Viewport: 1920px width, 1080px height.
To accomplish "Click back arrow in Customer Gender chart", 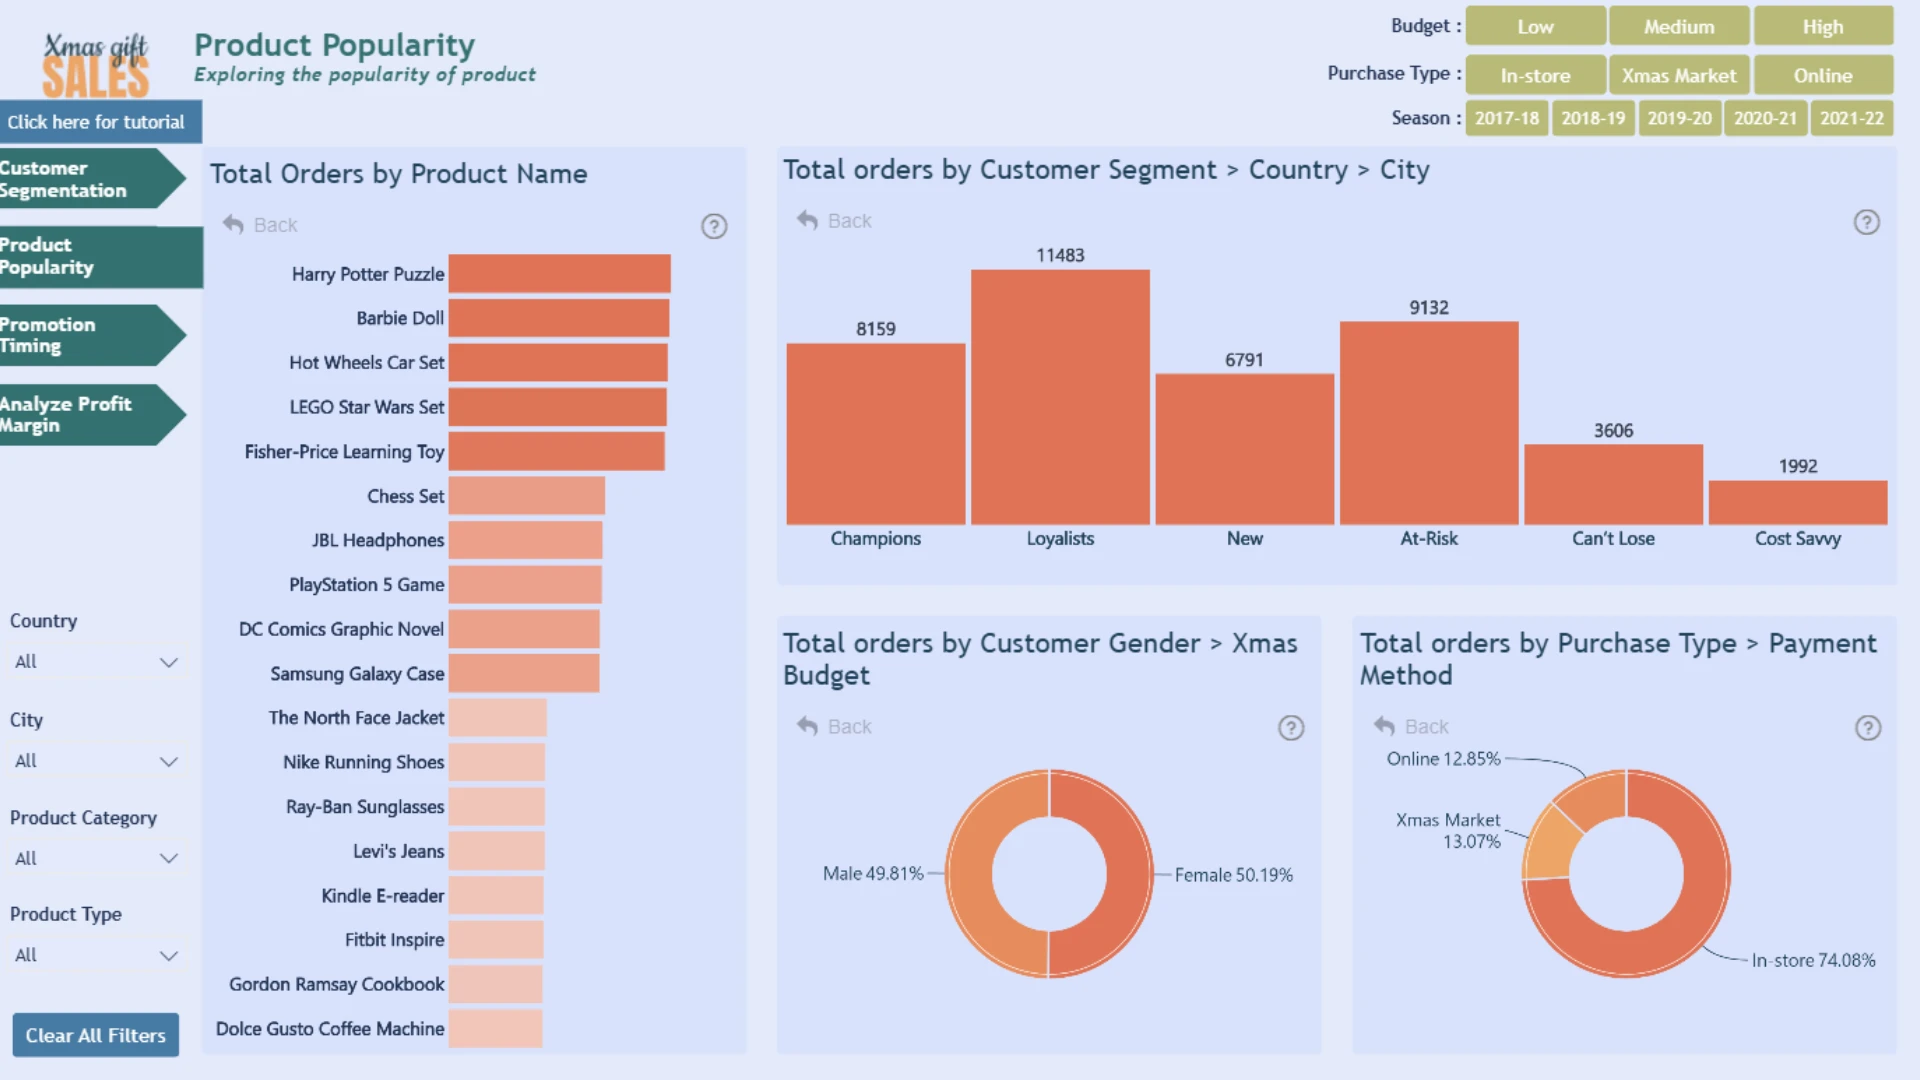I will [x=807, y=726].
